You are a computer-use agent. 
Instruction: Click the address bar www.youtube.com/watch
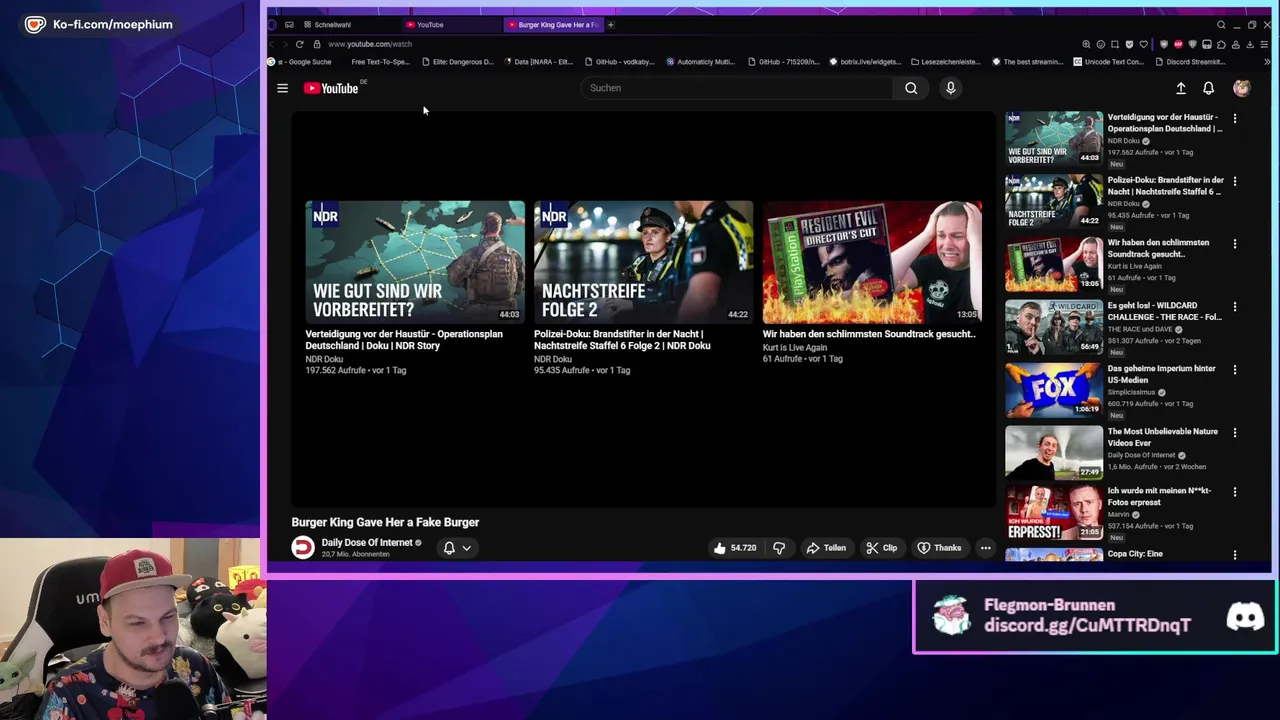click(x=370, y=44)
